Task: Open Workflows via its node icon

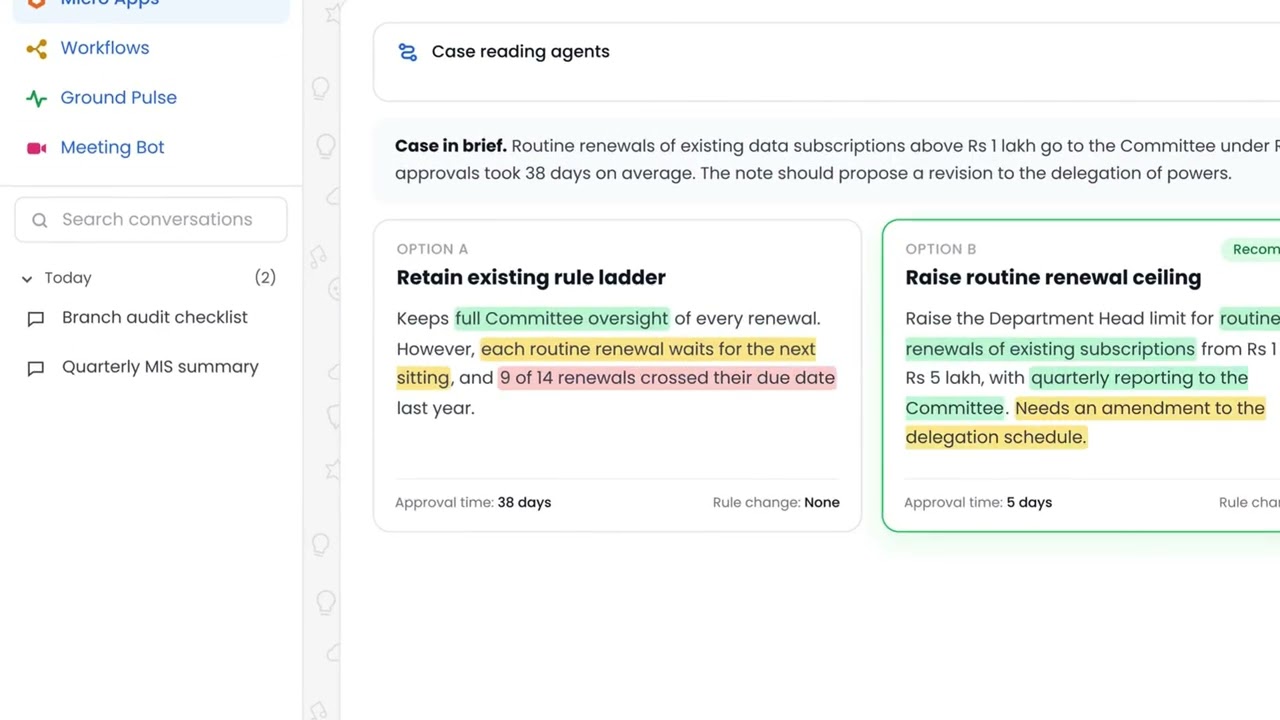Action: click(36, 48)
